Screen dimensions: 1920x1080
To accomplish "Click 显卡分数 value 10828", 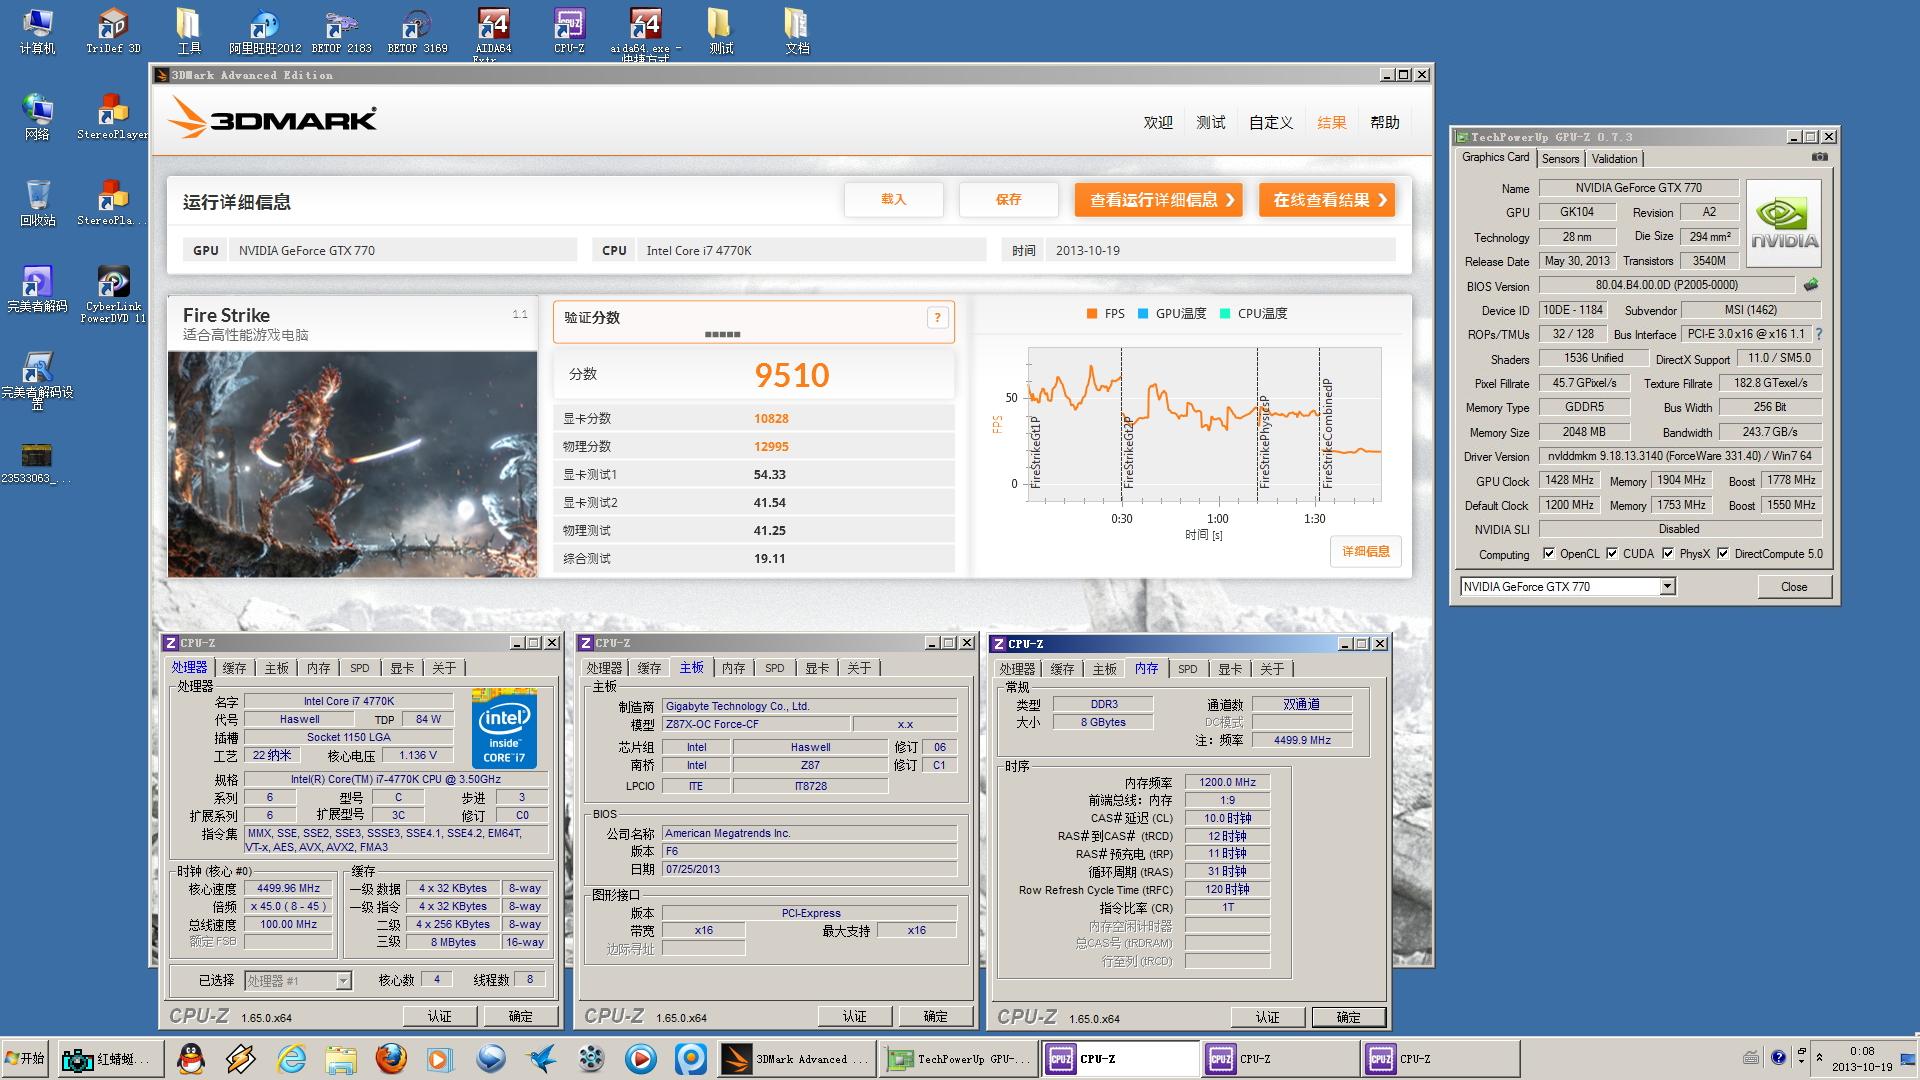I will tap(771, 419).
